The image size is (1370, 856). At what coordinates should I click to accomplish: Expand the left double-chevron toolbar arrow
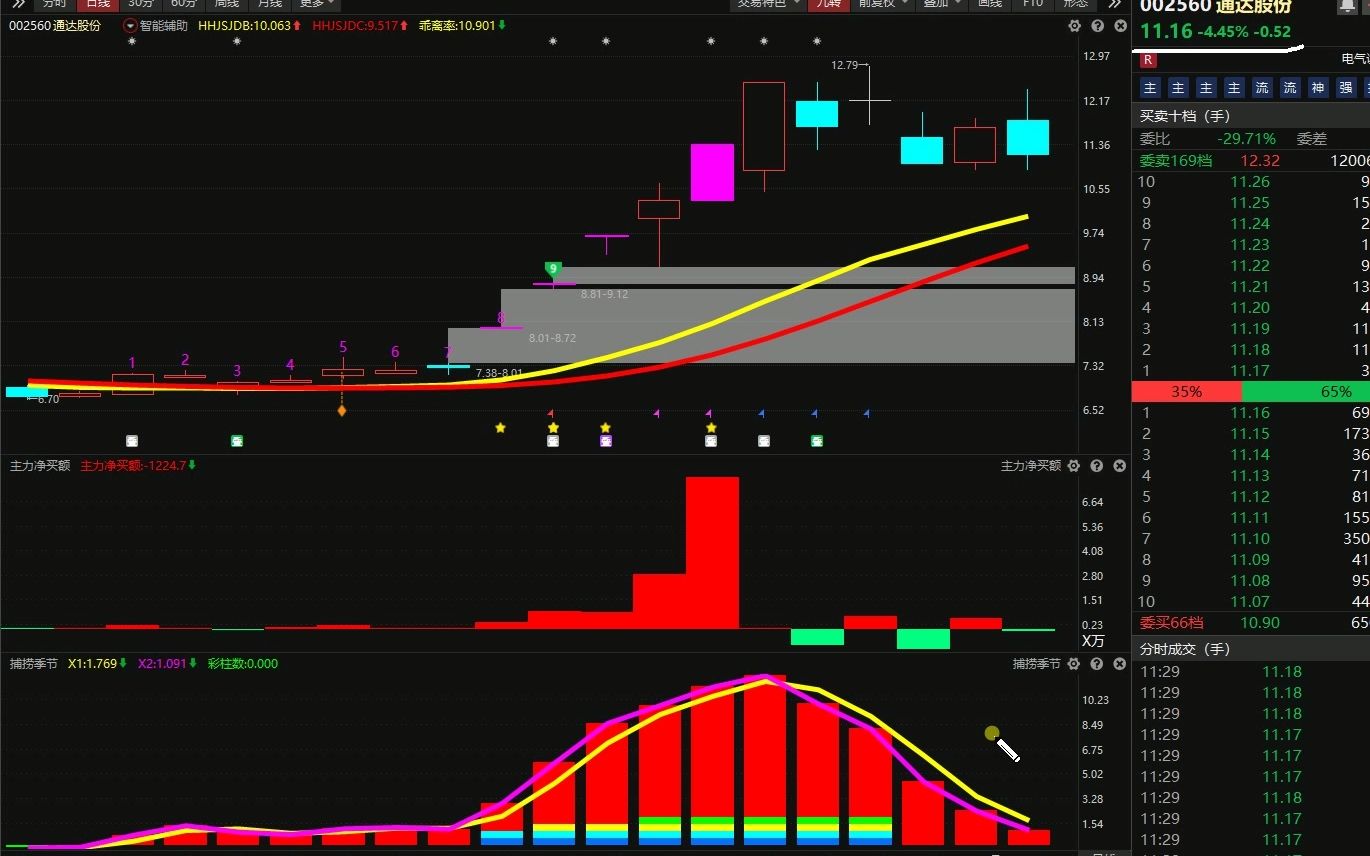coord(18,4)
